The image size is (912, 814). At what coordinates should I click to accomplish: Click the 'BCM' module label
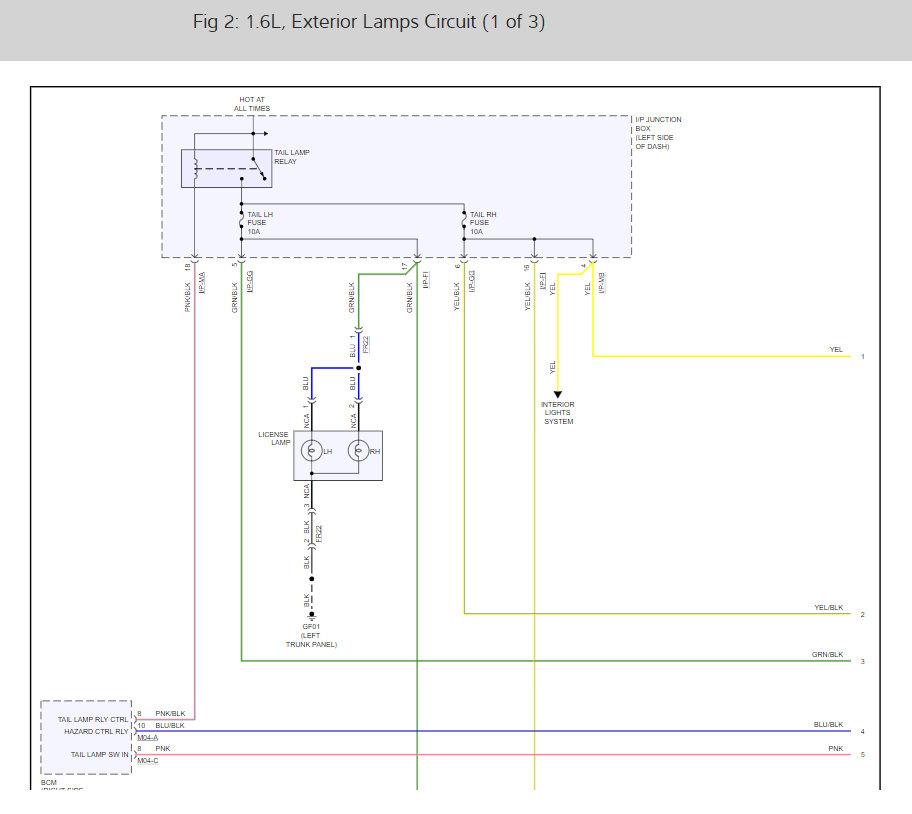point(49,783)
